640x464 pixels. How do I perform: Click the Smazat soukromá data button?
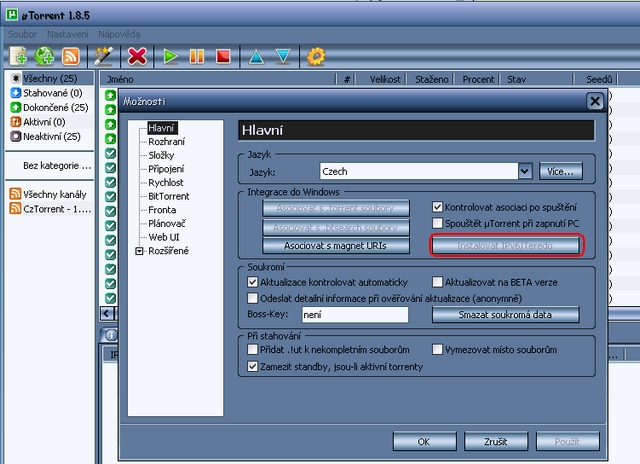coord(505,315)
